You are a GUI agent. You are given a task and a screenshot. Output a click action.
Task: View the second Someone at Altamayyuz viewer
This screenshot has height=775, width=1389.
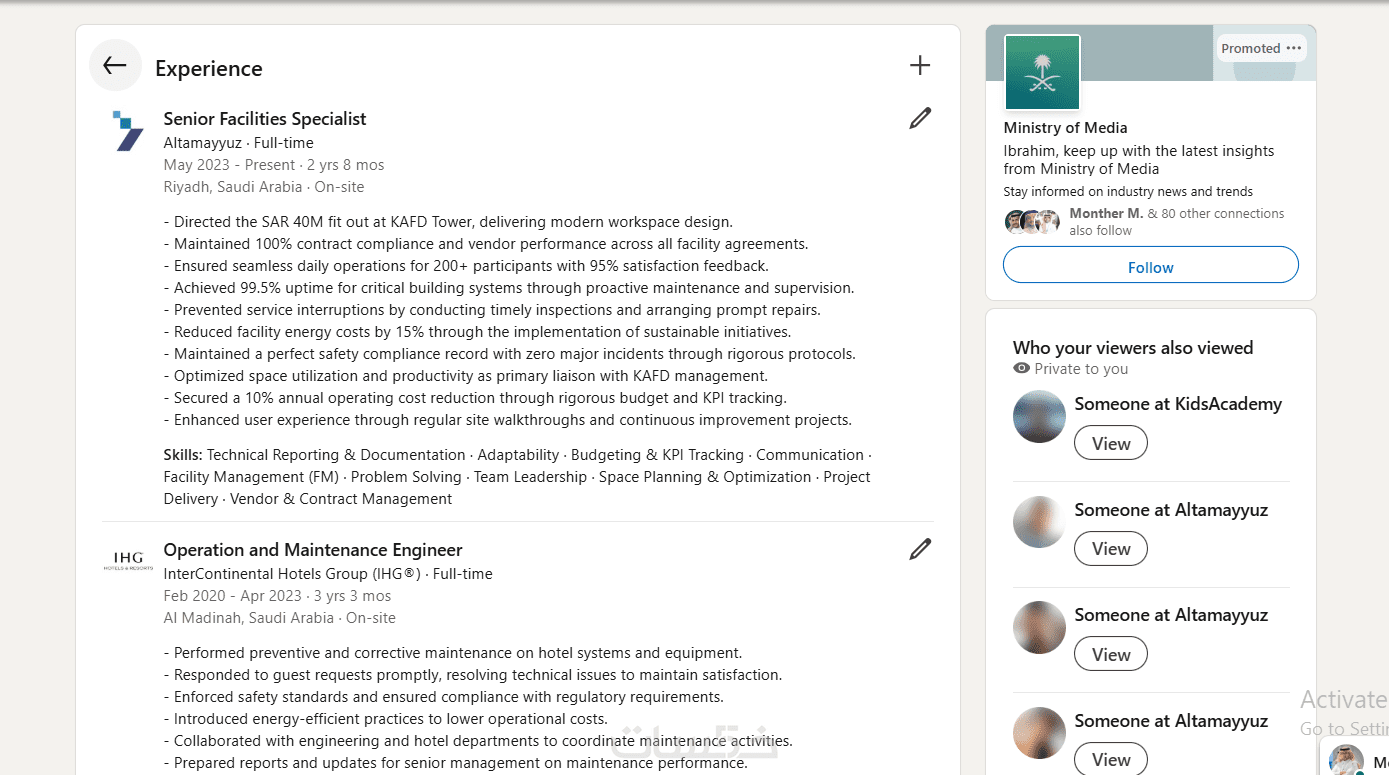[x=1110, y=654]
